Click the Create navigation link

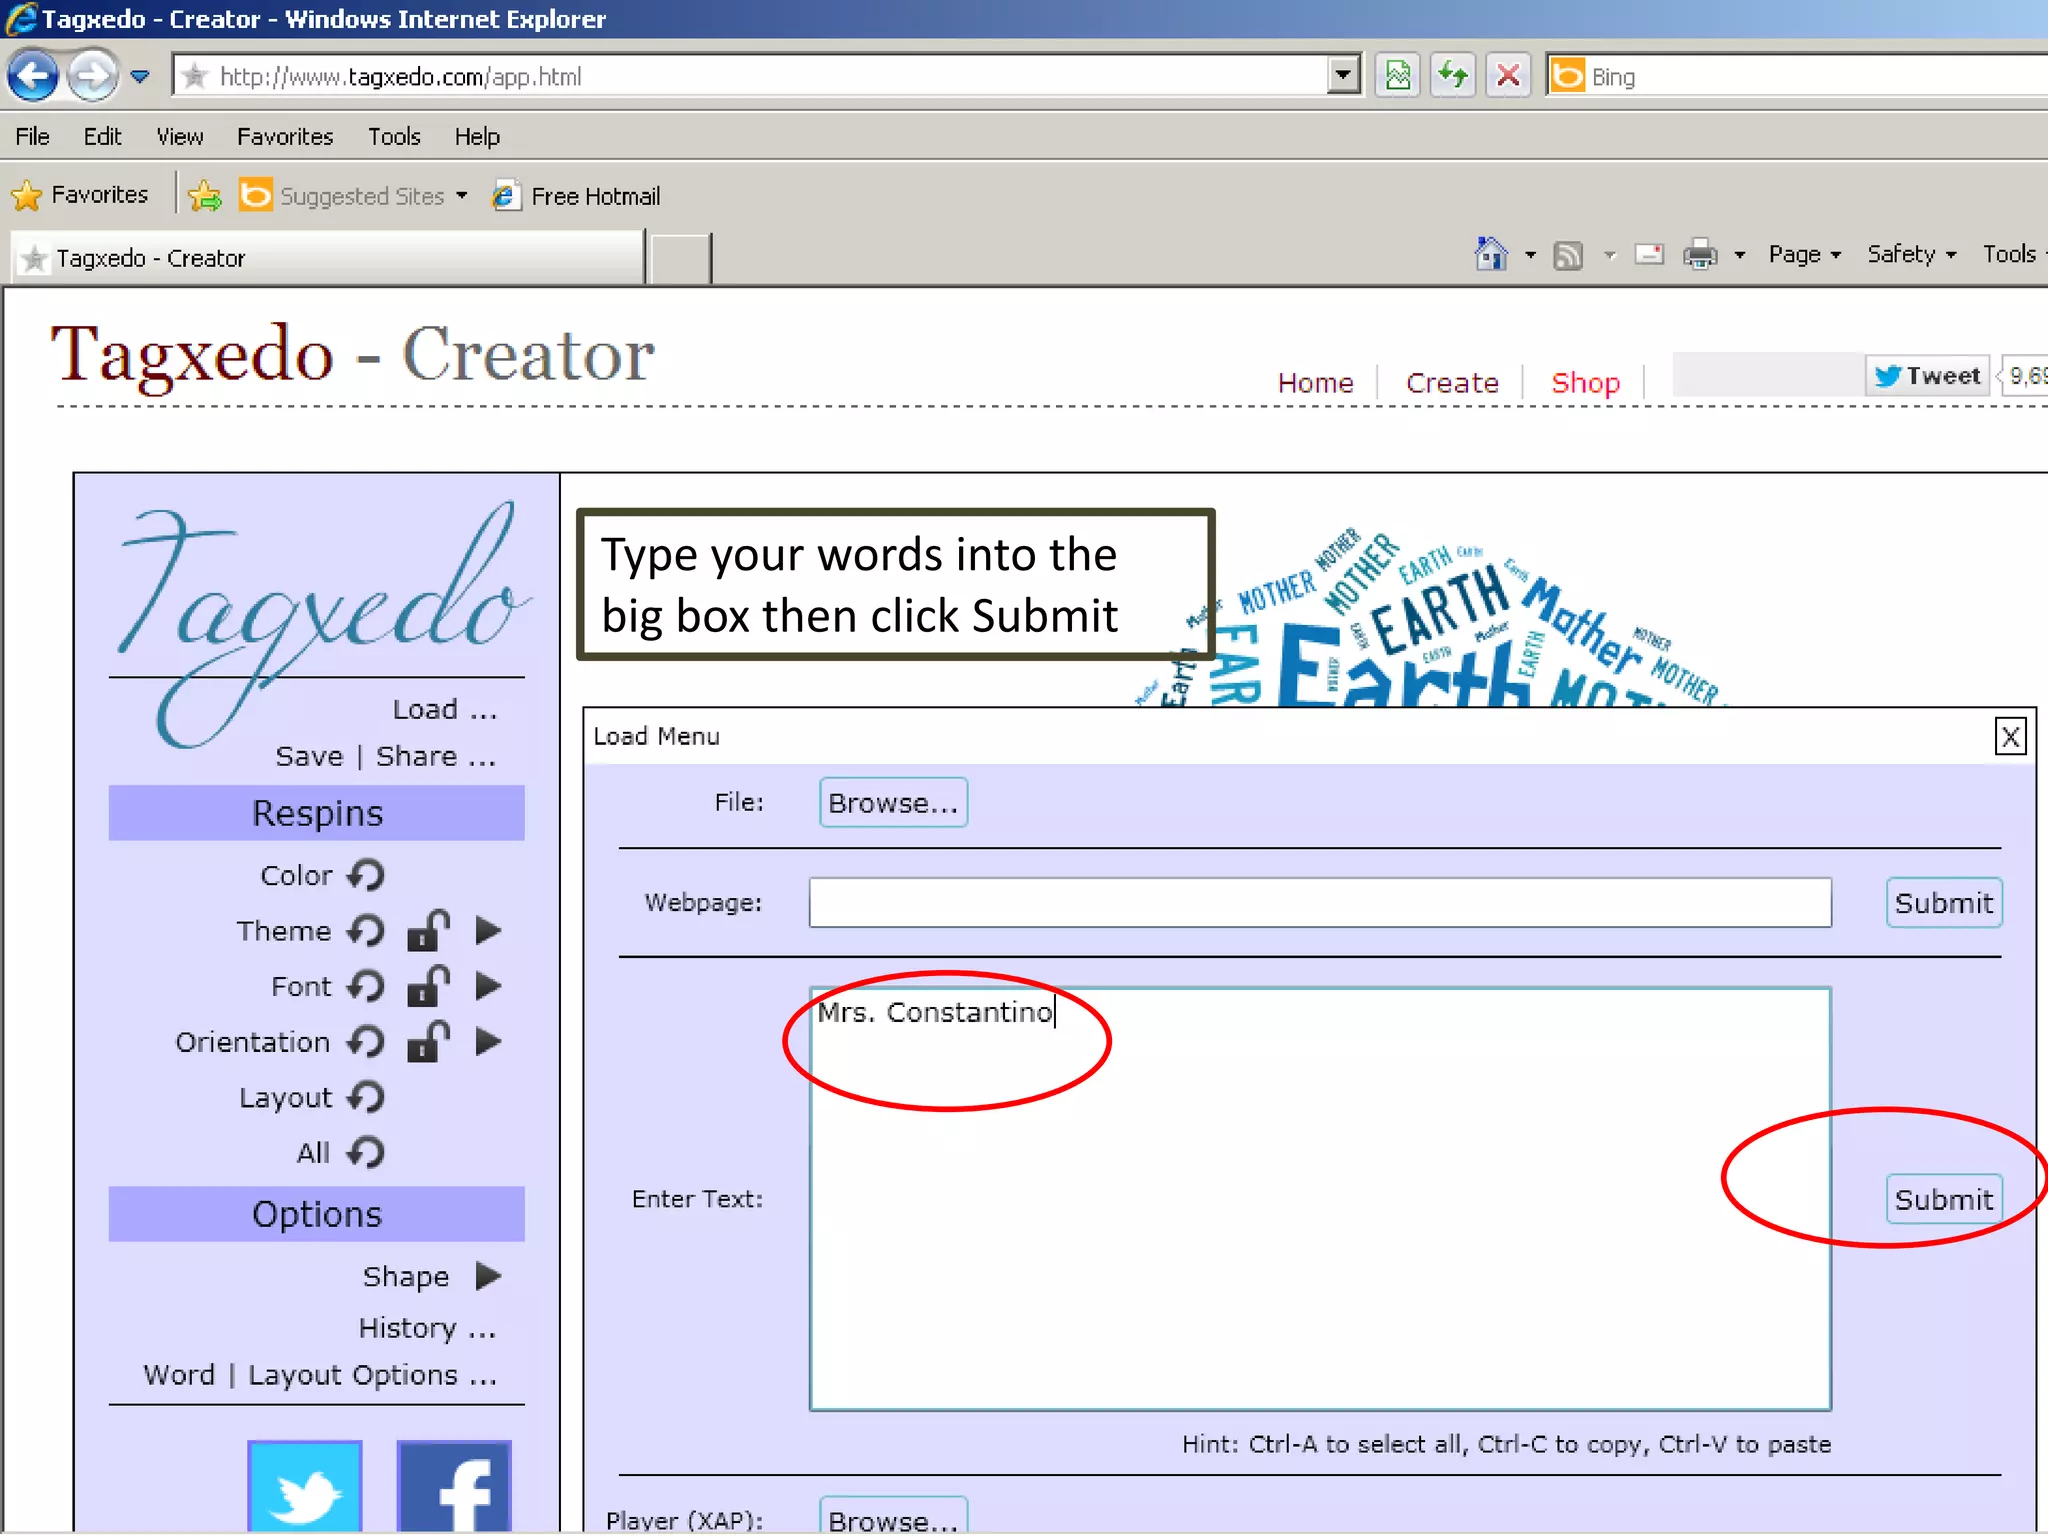1452,383
